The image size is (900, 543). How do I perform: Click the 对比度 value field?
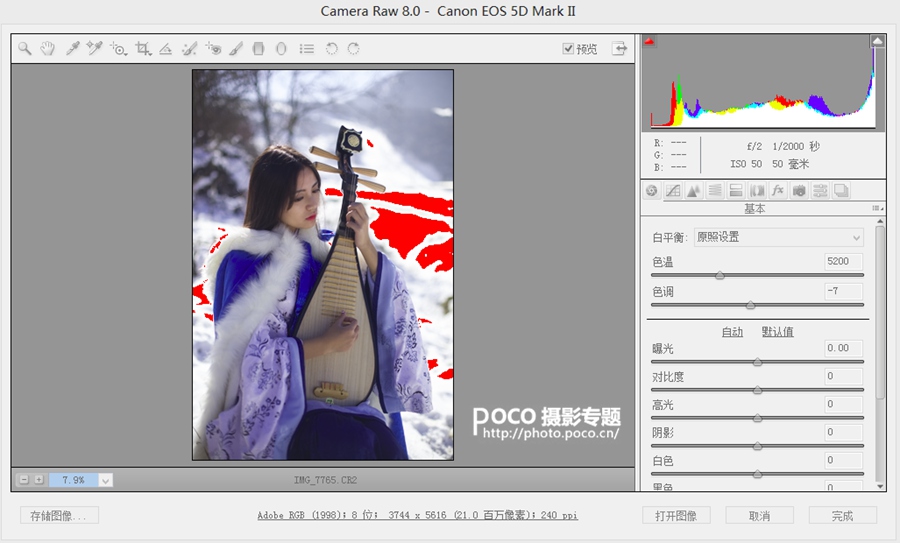(x=843, y=376)
